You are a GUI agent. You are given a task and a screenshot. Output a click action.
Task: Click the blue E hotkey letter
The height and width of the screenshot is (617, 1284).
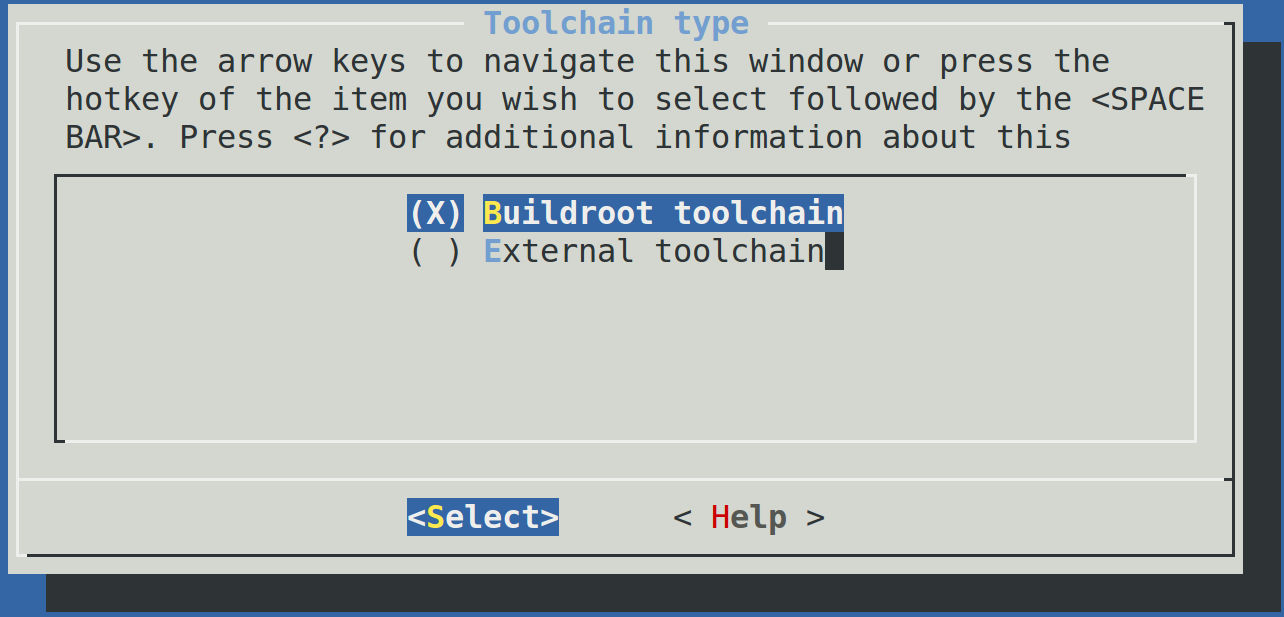(x=492, y=251)
